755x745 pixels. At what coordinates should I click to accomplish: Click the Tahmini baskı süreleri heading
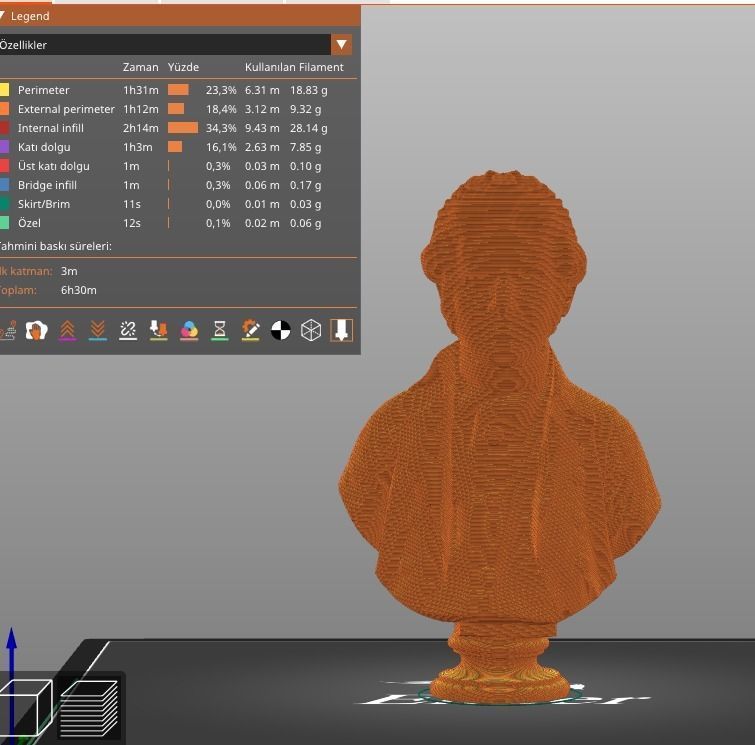click(x=55, y=246)
